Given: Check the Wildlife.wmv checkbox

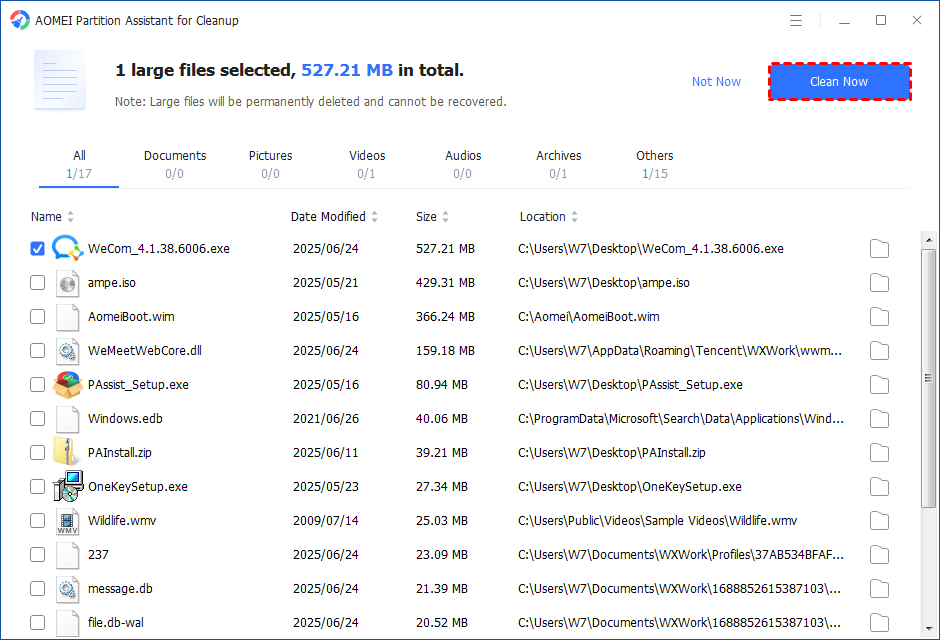Looking at the screenshot, I should click(37, 520).
